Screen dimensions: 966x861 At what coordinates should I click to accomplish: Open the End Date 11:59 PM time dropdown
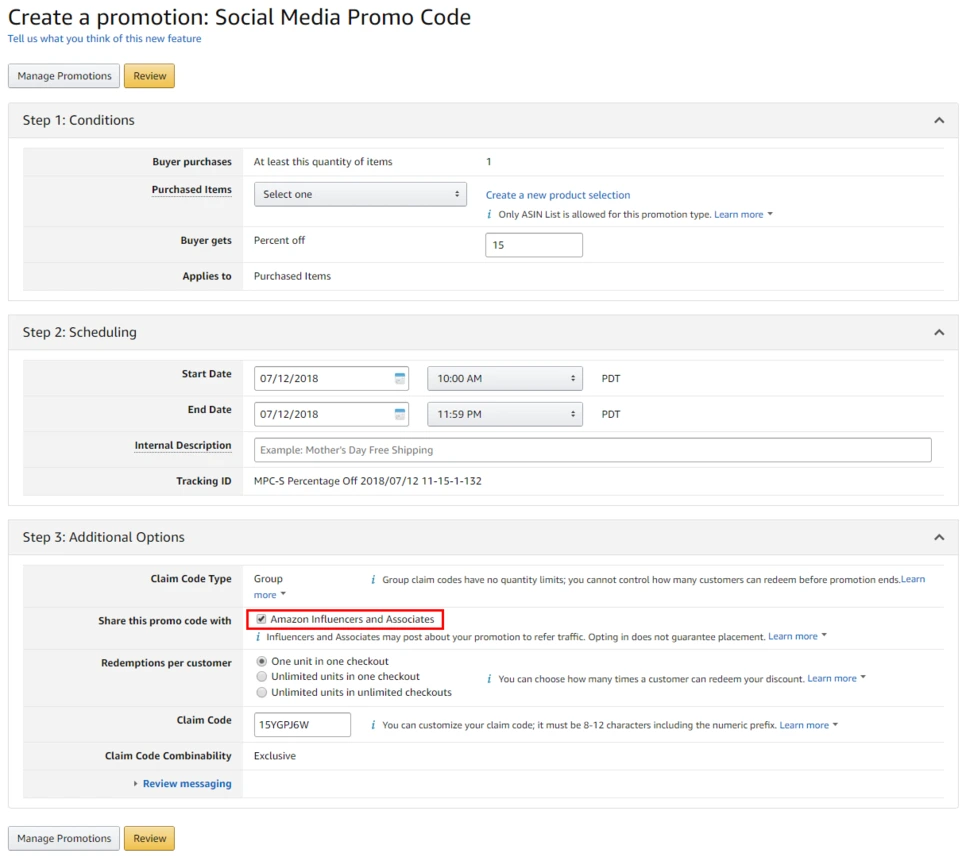[x=504, y=414]
